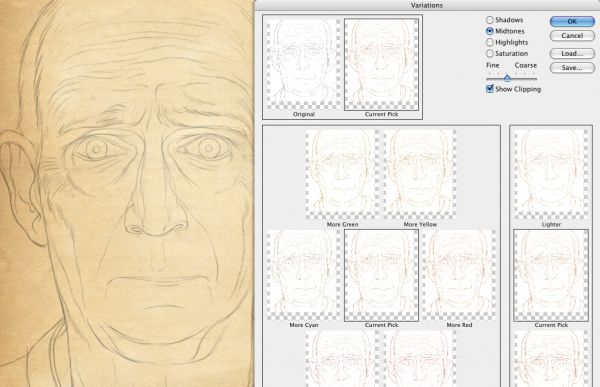This screenshot has height=387, width=600.
Task: Pick the More Green thumbnail
Action: [342, 175]
